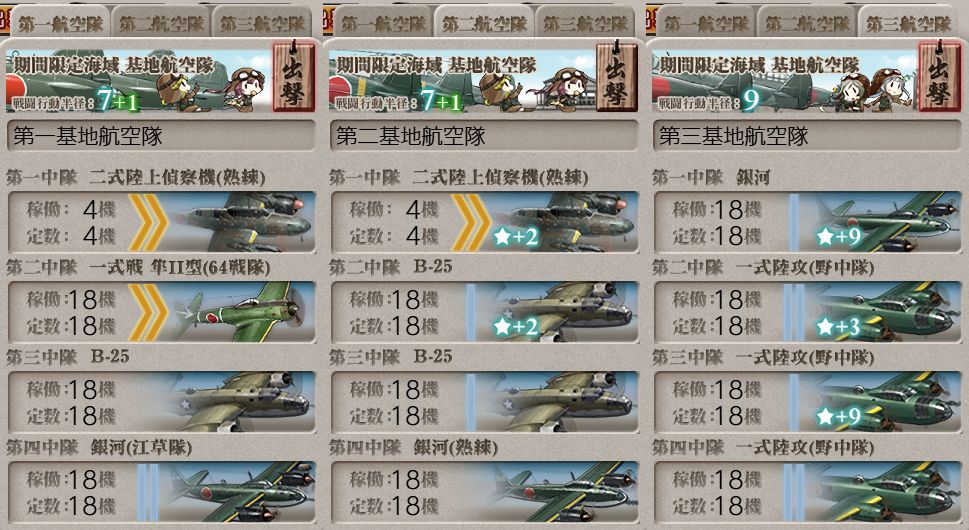Viewport: 969px width, 530px height.
Task: Select the B-25 with star +2 improvement
Action: pyautogui.click(x=485, y=312)
